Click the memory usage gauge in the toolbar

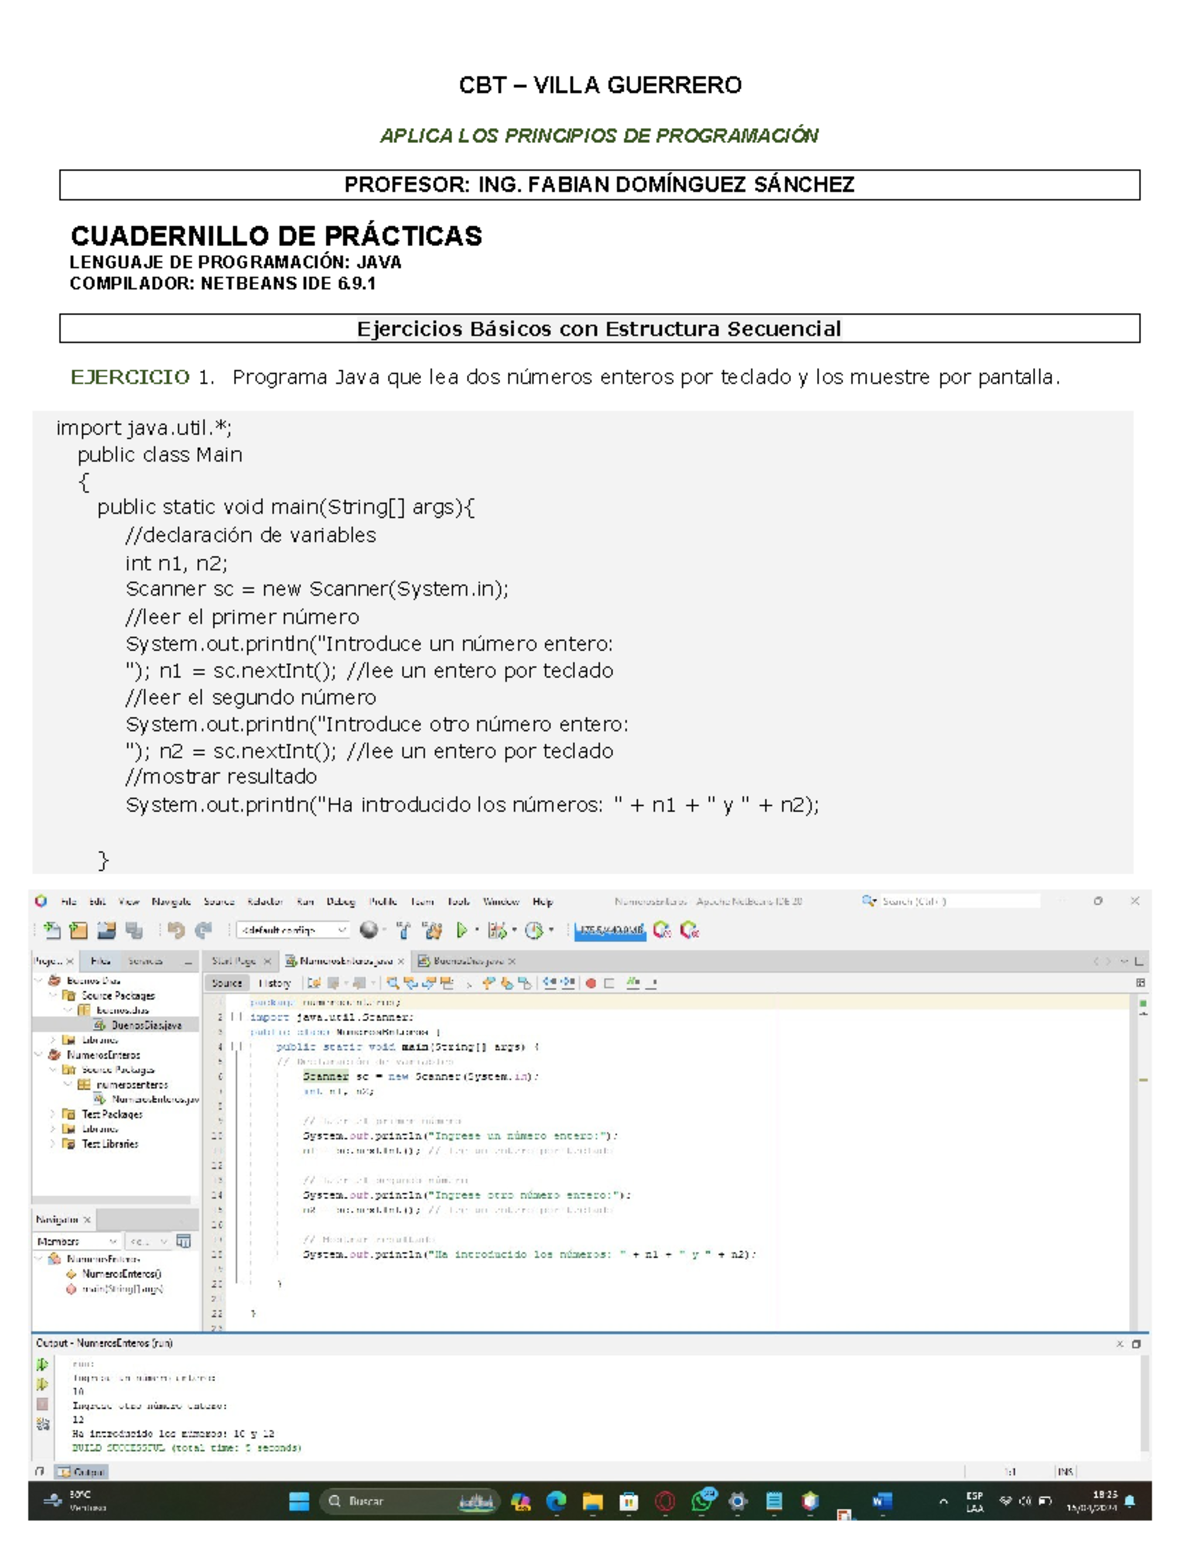tap(608, 930)
